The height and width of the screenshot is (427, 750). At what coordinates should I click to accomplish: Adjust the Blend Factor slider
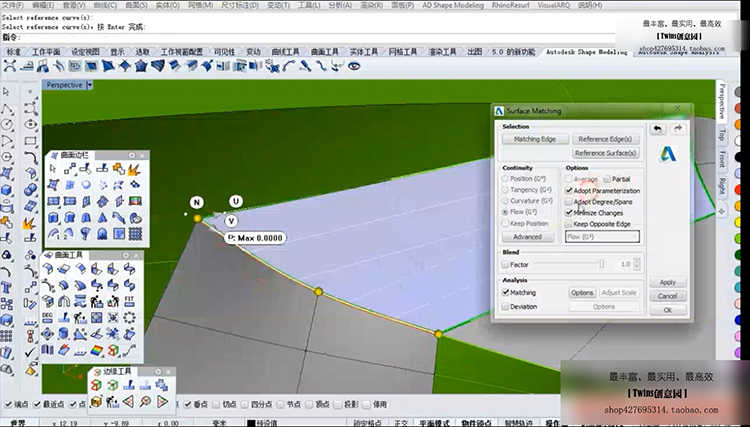(x=600, y=264)
